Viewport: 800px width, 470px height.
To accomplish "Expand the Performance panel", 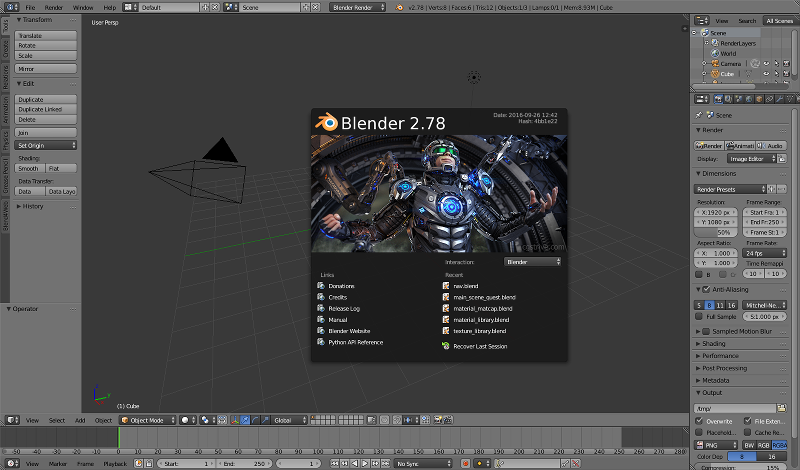I will point(720,355).
